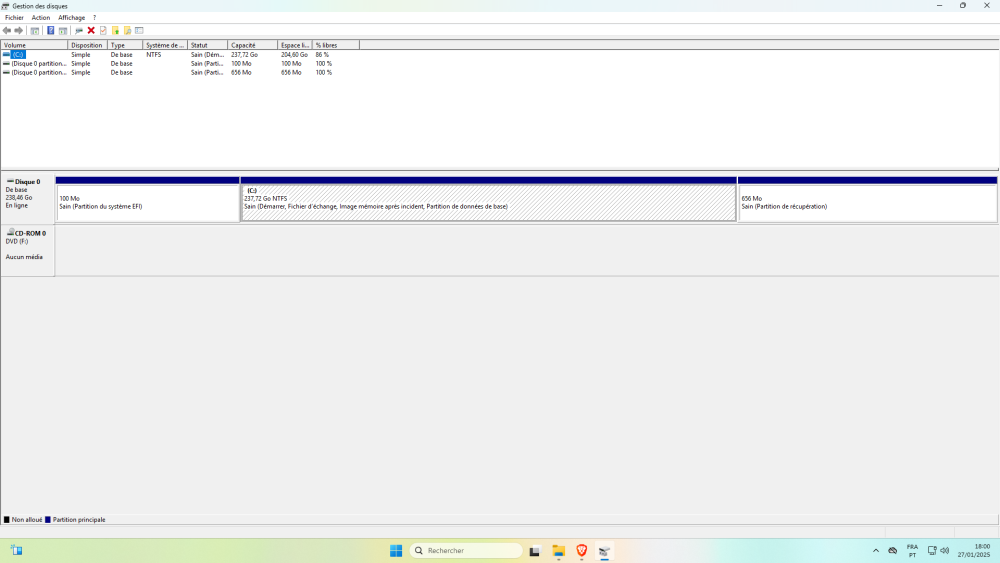Click the folder with magnifier toolbar icon

point(128,31)
